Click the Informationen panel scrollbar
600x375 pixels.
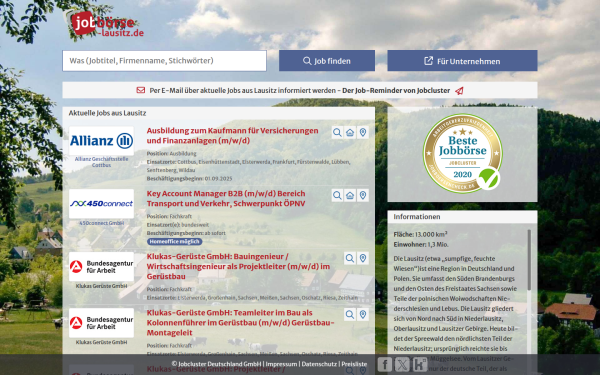(x=529, y=260)
